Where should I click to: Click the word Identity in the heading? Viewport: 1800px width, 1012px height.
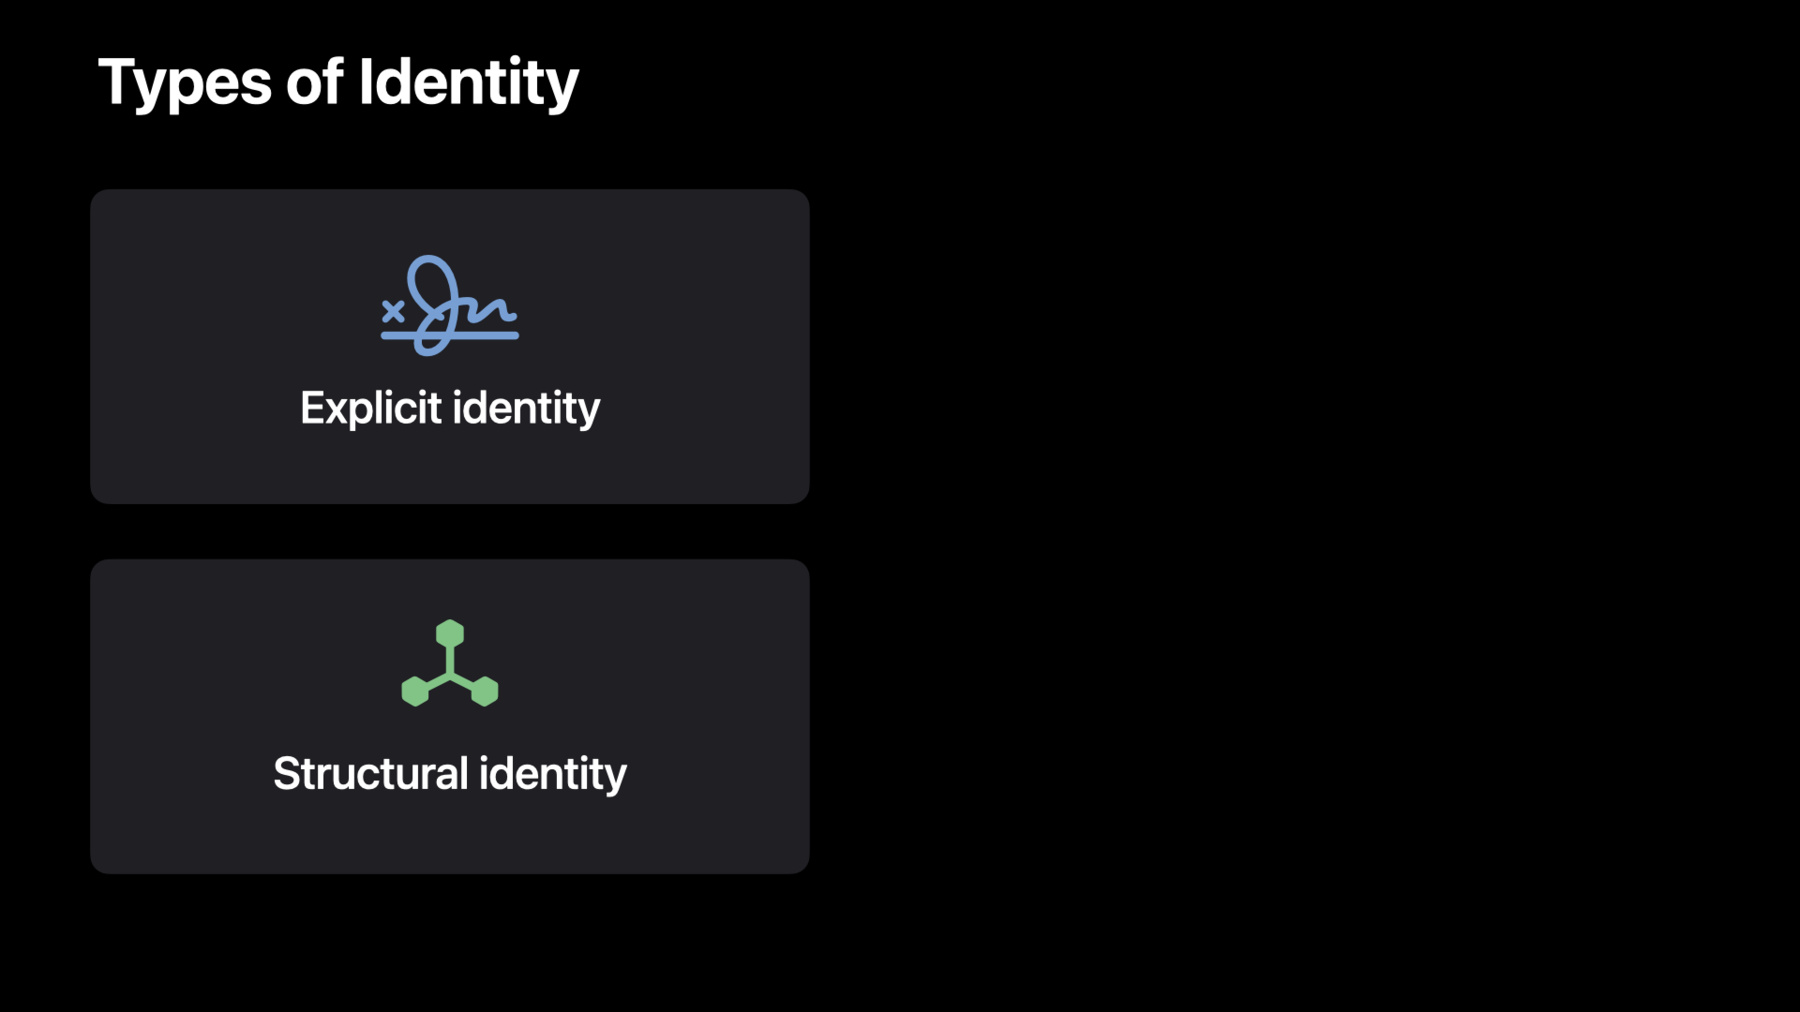[x=469, y=82]
